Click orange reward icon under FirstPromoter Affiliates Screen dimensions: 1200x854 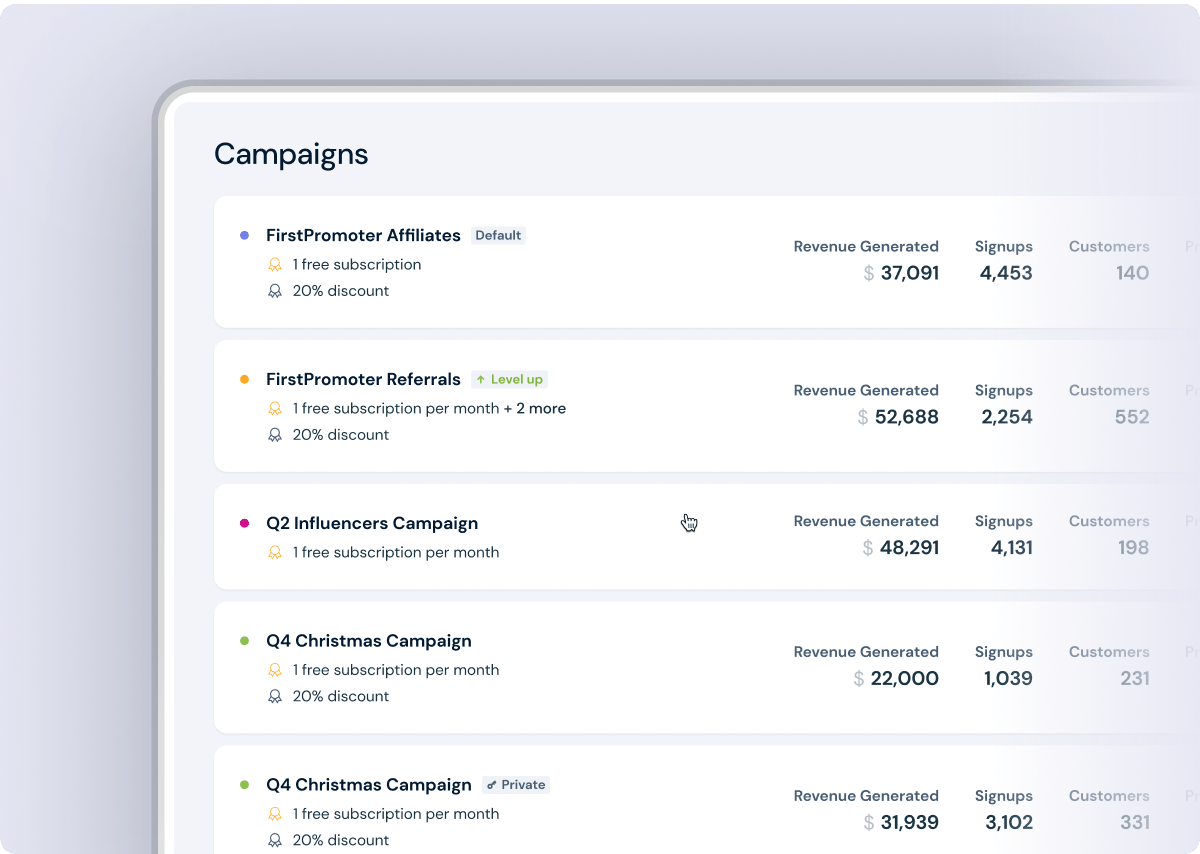coord(275,265)
